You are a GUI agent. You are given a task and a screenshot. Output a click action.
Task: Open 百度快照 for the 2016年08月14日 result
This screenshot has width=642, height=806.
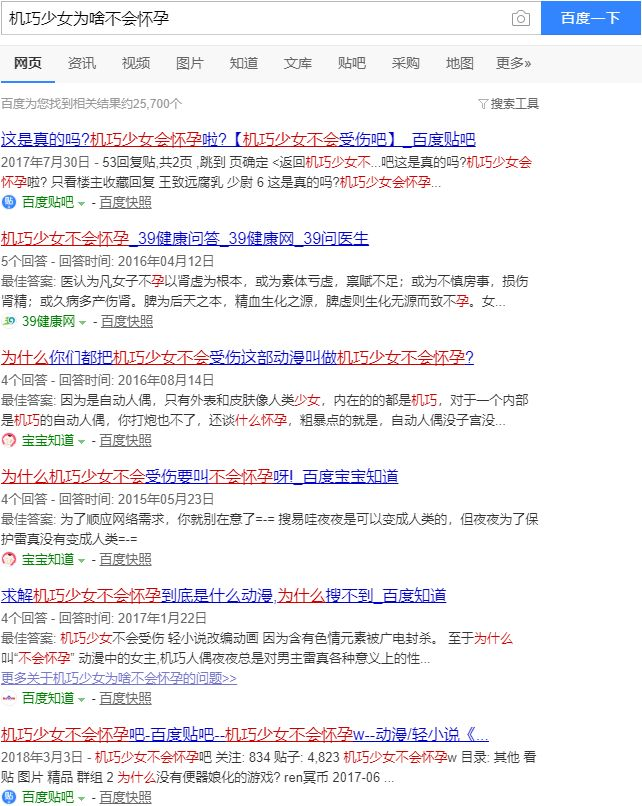[125, 441]
